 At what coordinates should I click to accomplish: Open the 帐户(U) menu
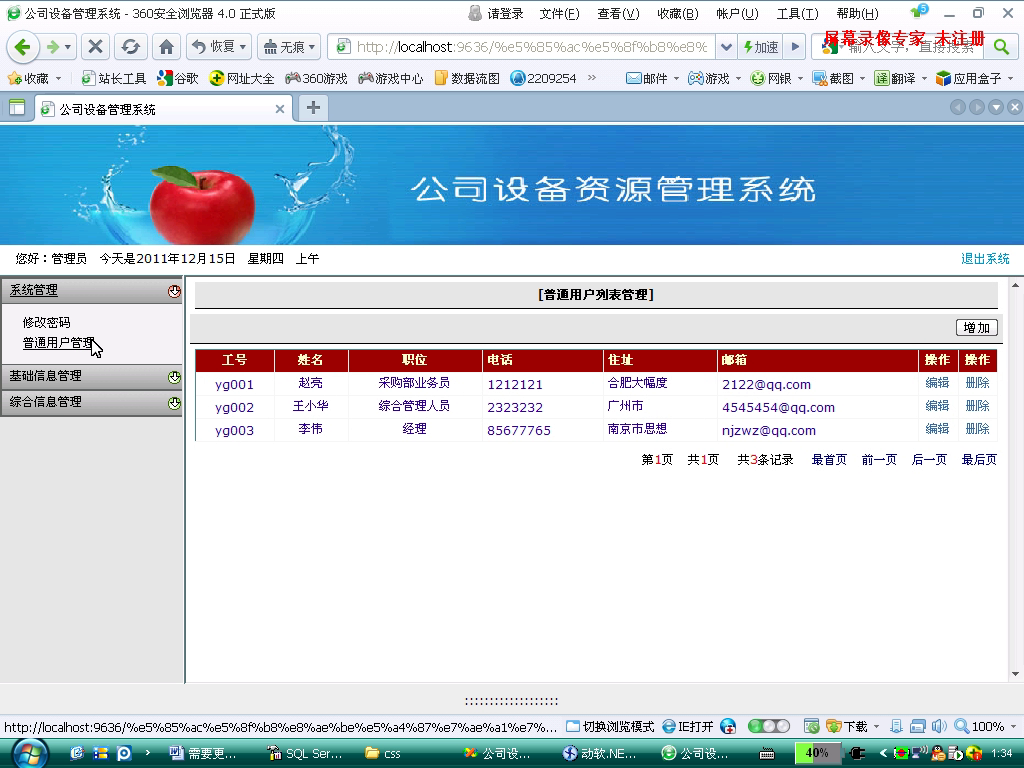point(737,14)
